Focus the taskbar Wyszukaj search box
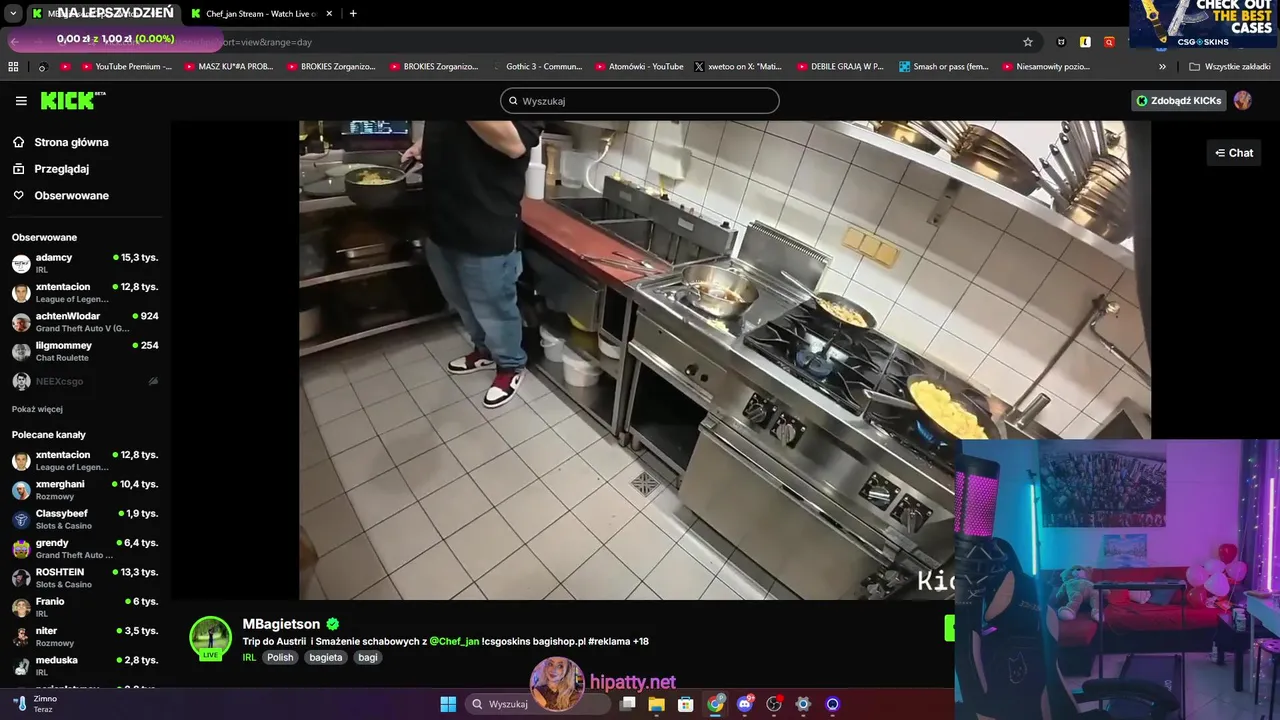 tap(540, 704)
